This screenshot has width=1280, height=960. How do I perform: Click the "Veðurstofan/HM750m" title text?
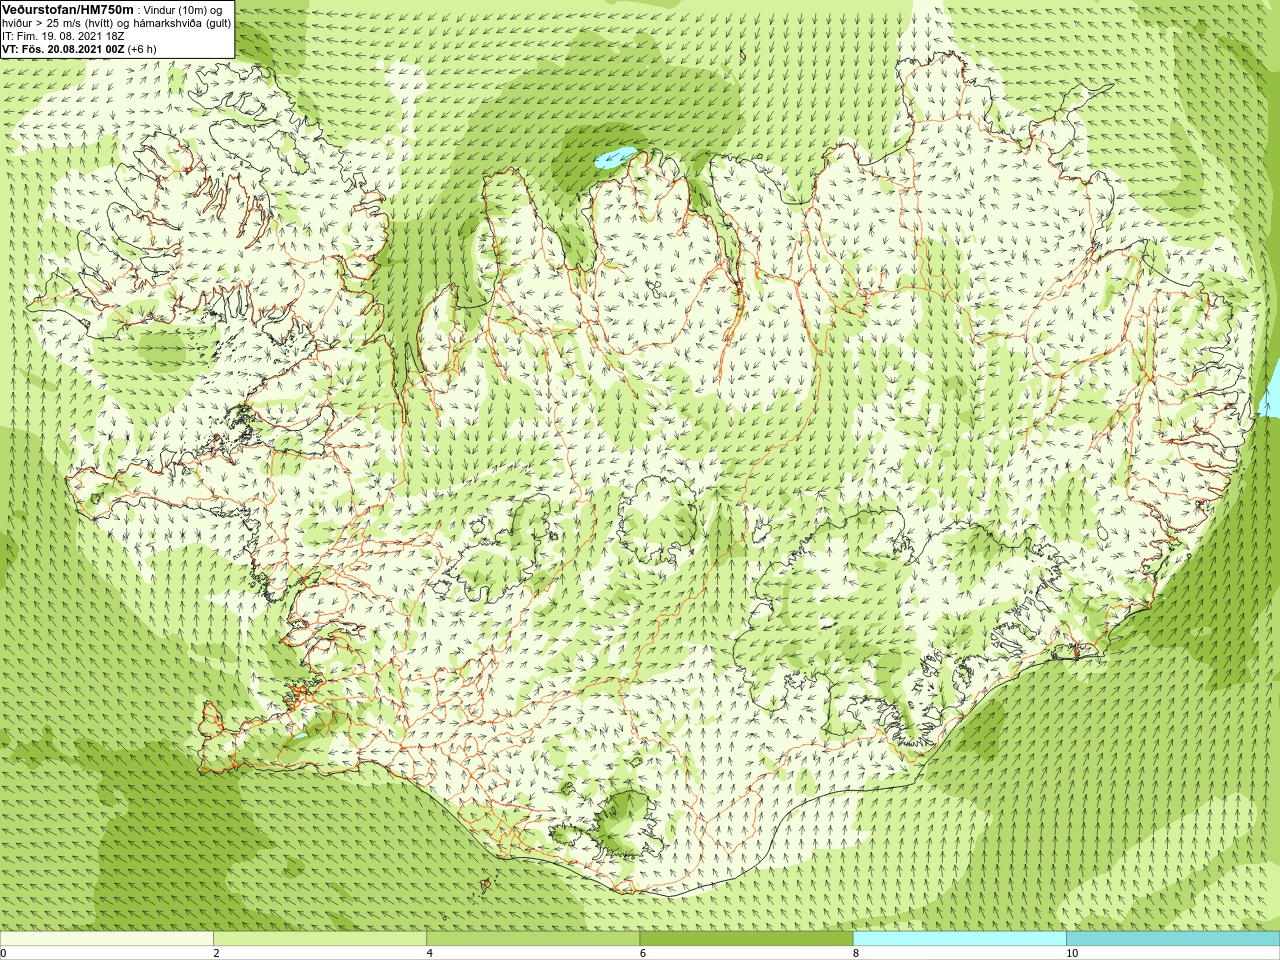tap(67, 9)
